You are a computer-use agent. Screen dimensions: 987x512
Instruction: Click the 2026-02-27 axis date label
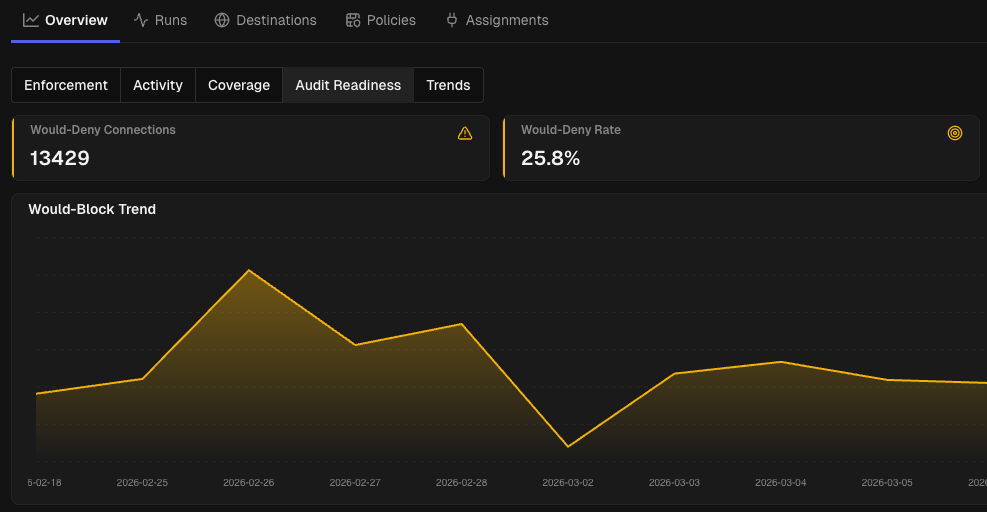tap(355, 482)
